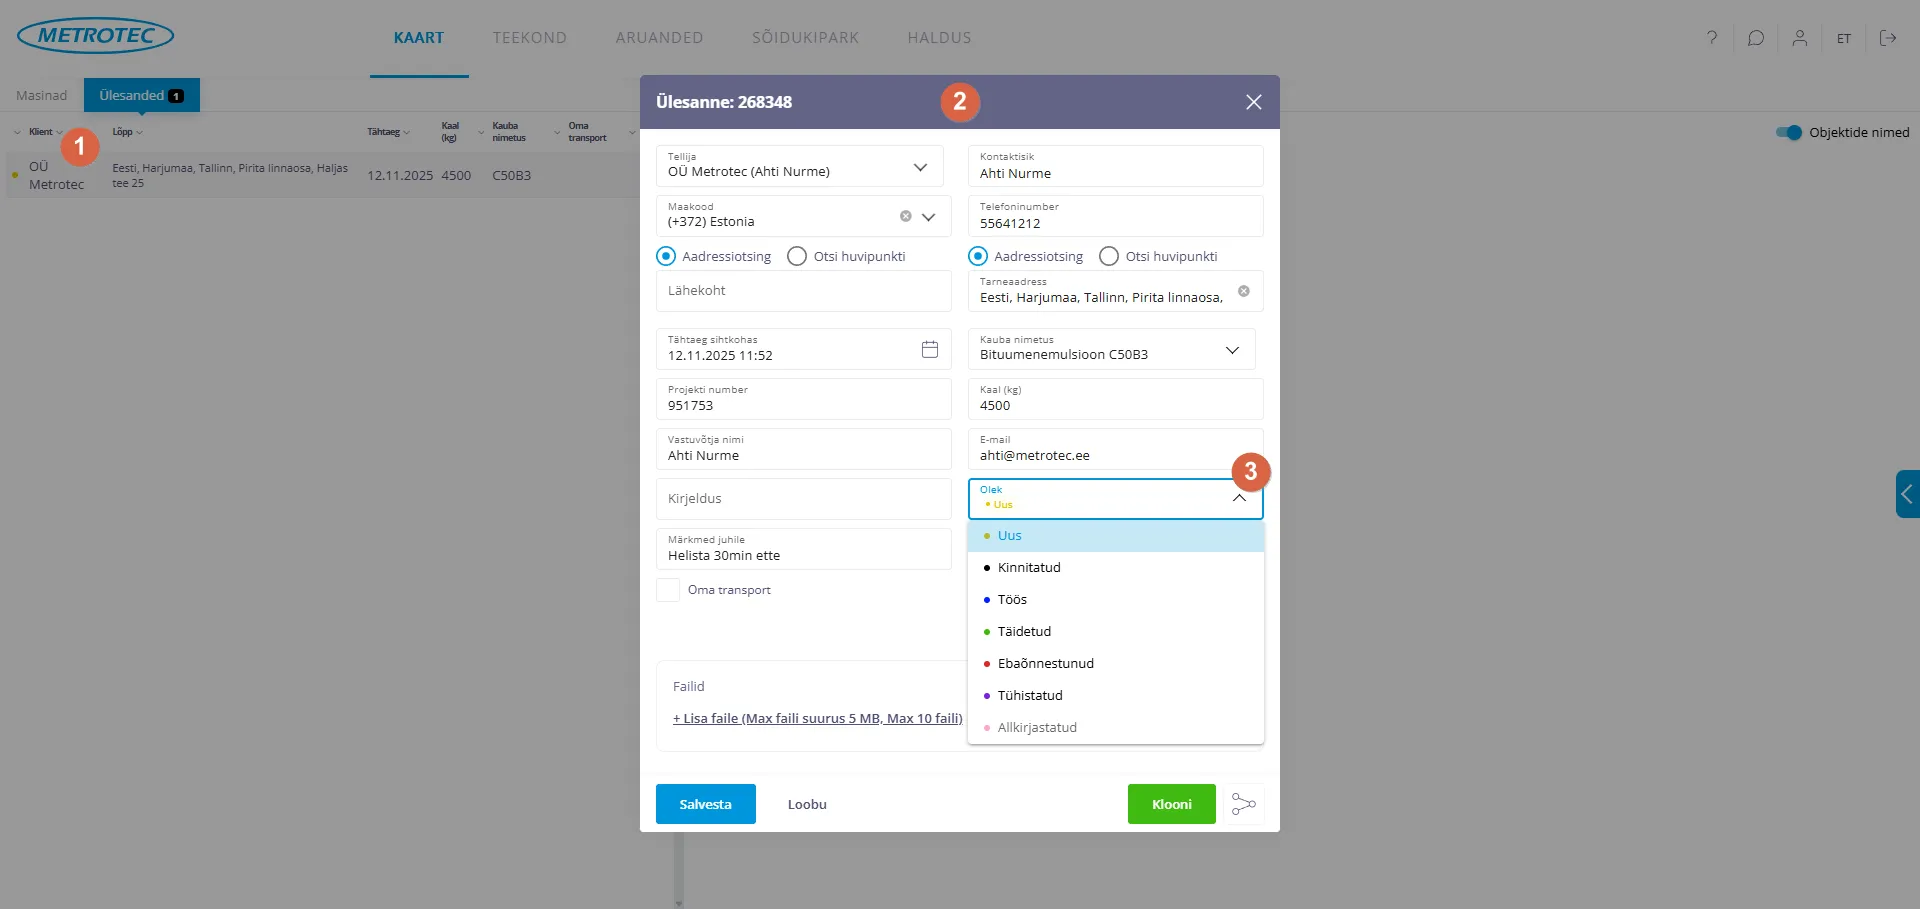Open the calendar picker for Tähtaeg sihtkohas

point(929,349)
